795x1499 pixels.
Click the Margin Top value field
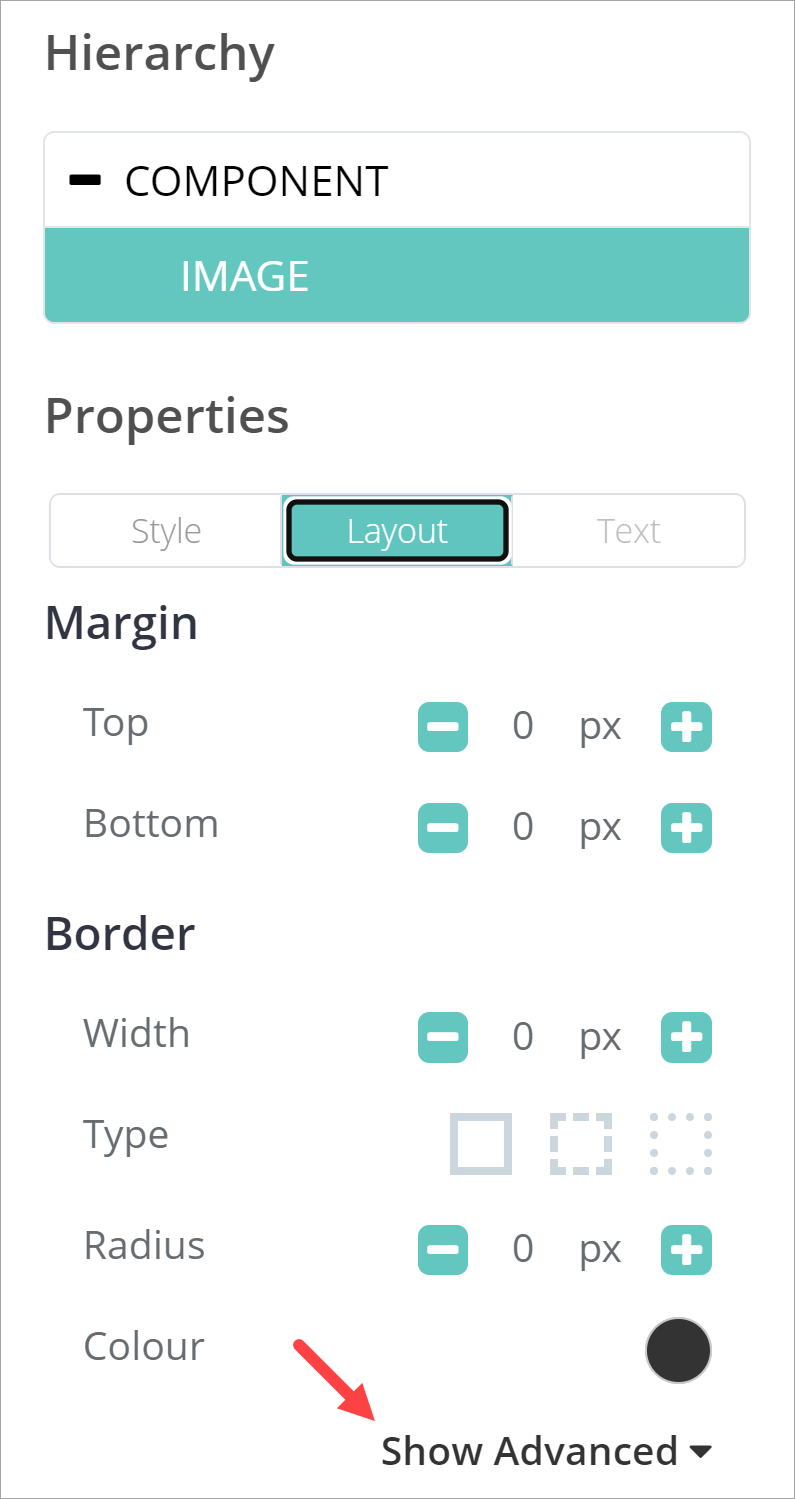[523, 727]
